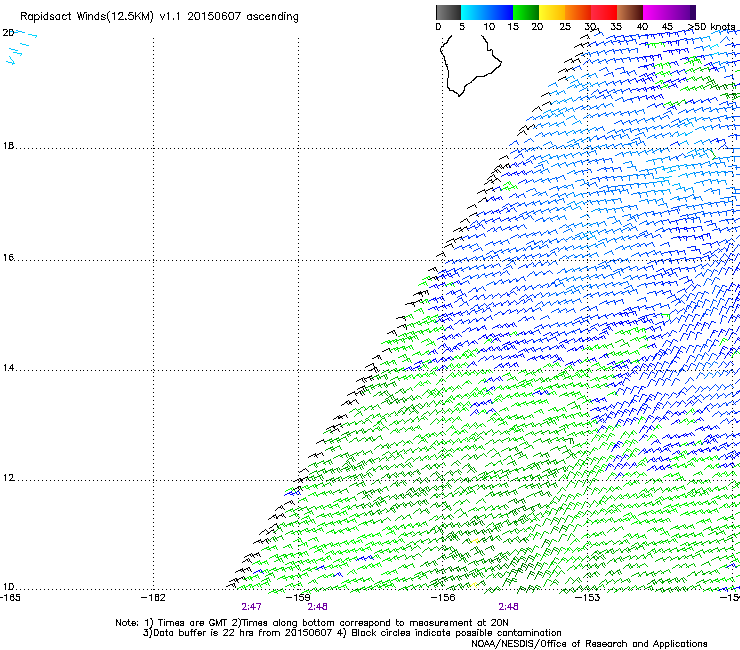740x650 pixels.
Task: Pick the orange 25-30 knots legend segment
Action: pos(578,12)
